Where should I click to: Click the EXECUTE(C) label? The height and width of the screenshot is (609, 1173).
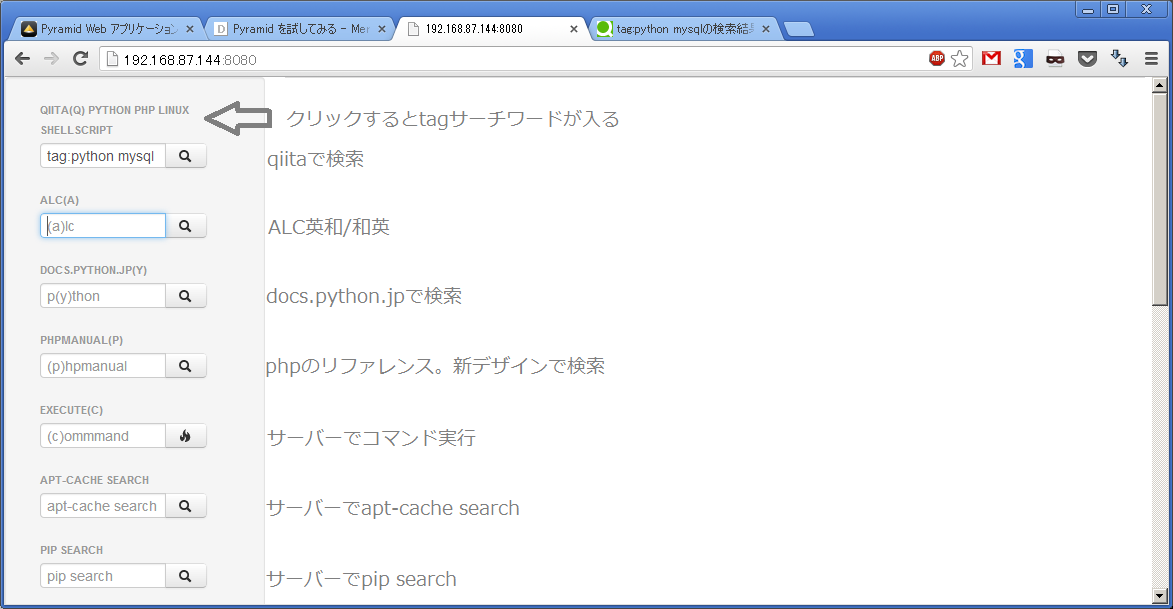pyautogui.click(x=72, y=410)
